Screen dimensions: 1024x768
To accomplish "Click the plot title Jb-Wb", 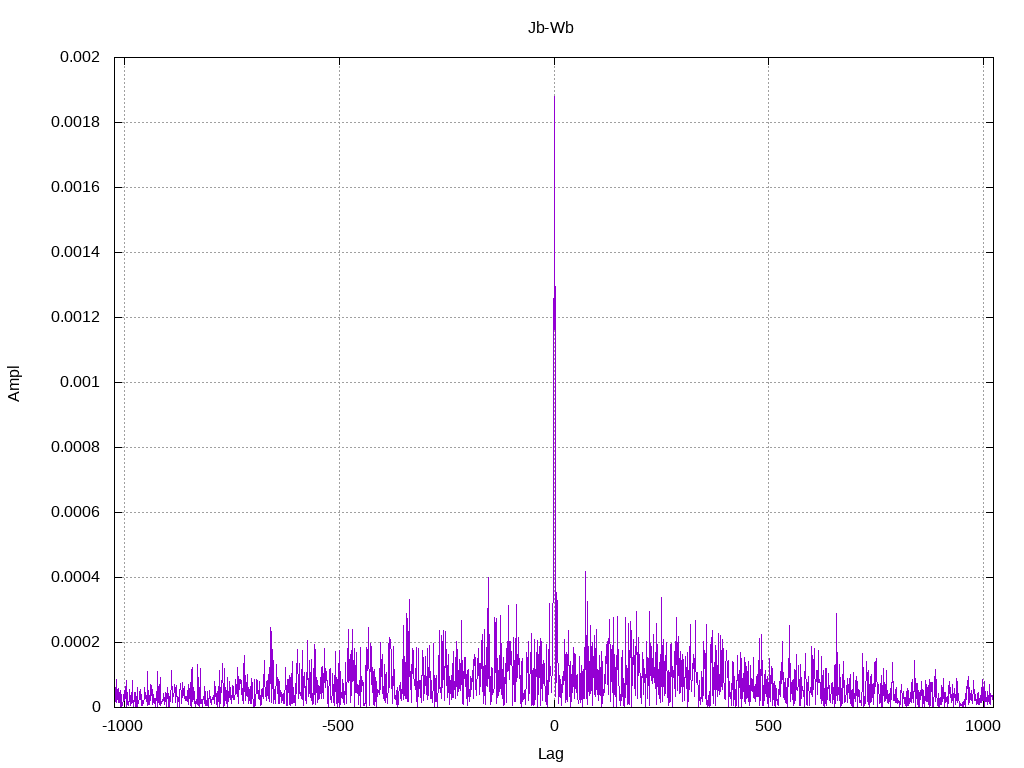I will [551, 28].
